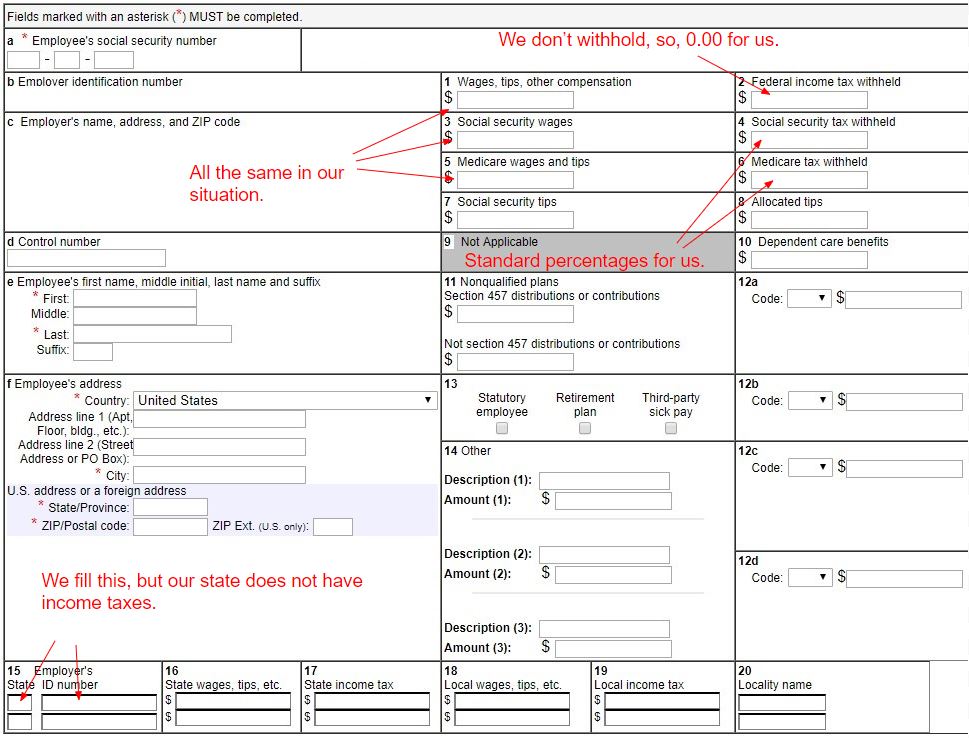This screenshot has width=969, height=738.
Task: Click the Amount (3) field
Action: pyautogui.click(x=613, y=648)
